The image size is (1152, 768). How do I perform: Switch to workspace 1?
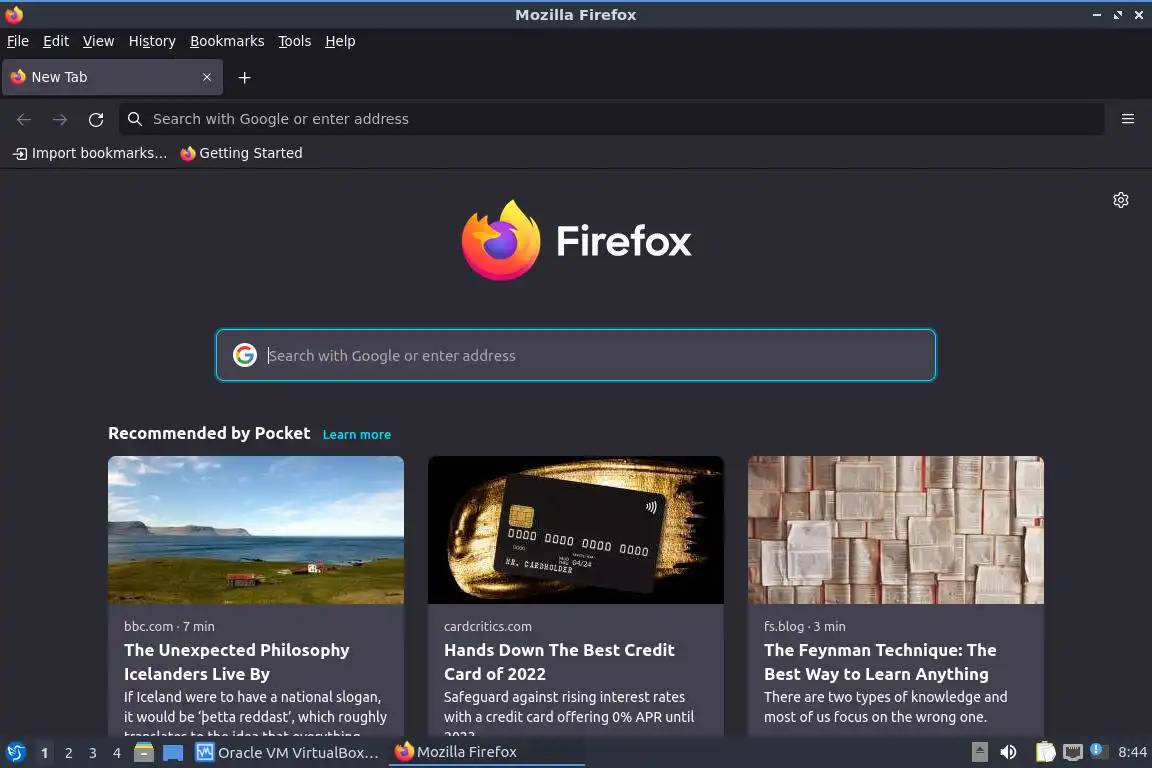[44, 753]
